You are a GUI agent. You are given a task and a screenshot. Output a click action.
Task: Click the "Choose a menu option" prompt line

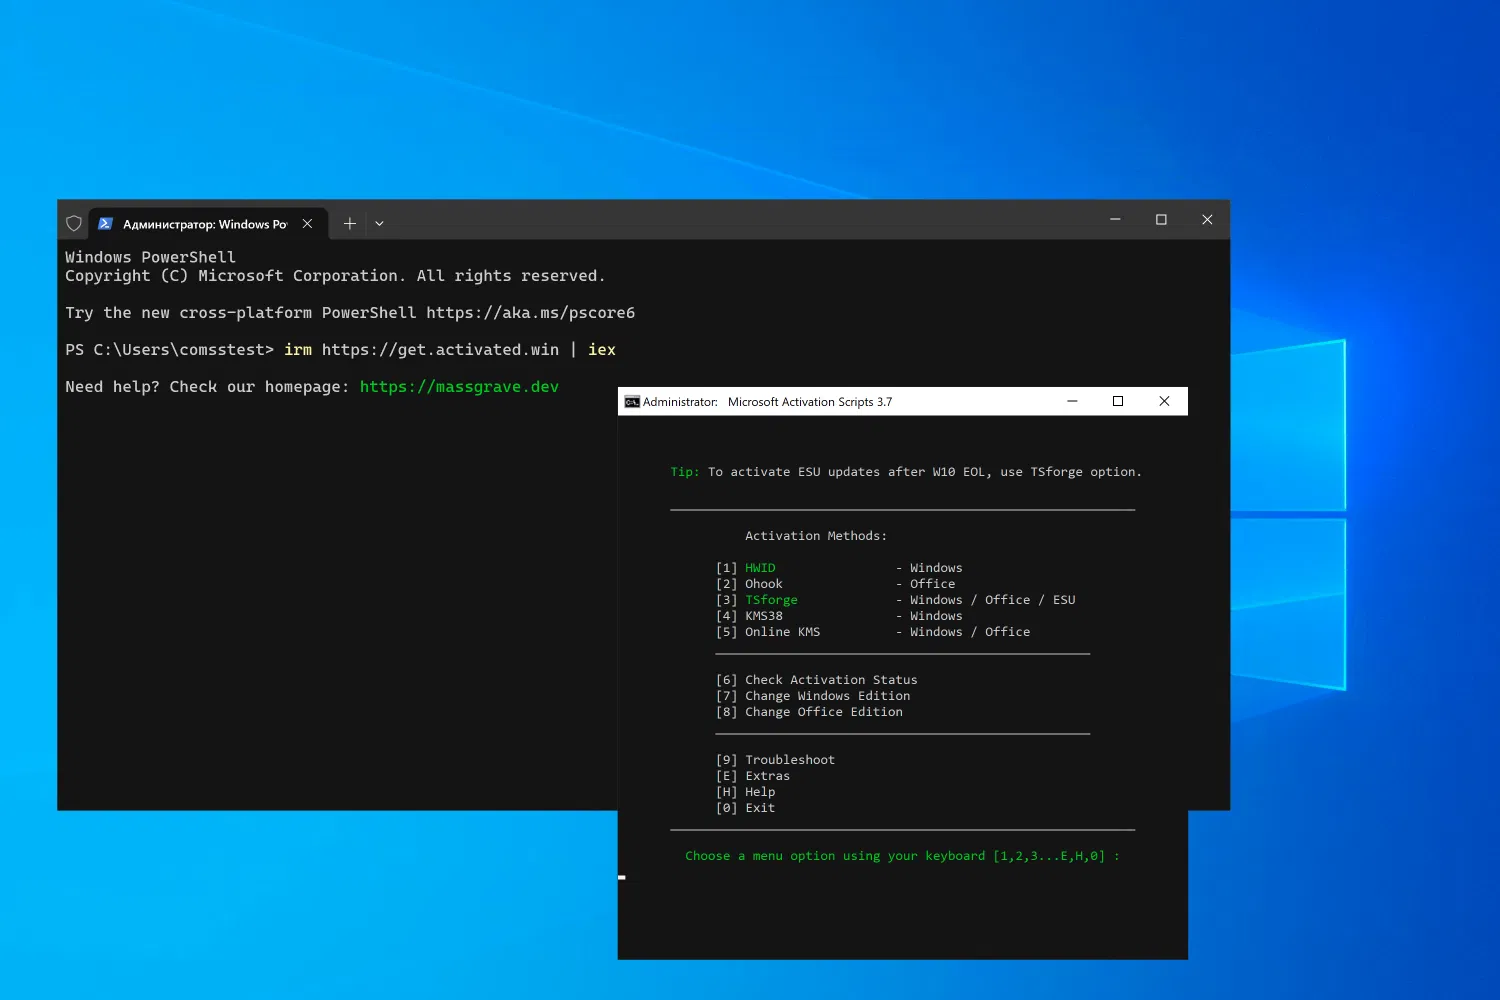coord(902,856)
